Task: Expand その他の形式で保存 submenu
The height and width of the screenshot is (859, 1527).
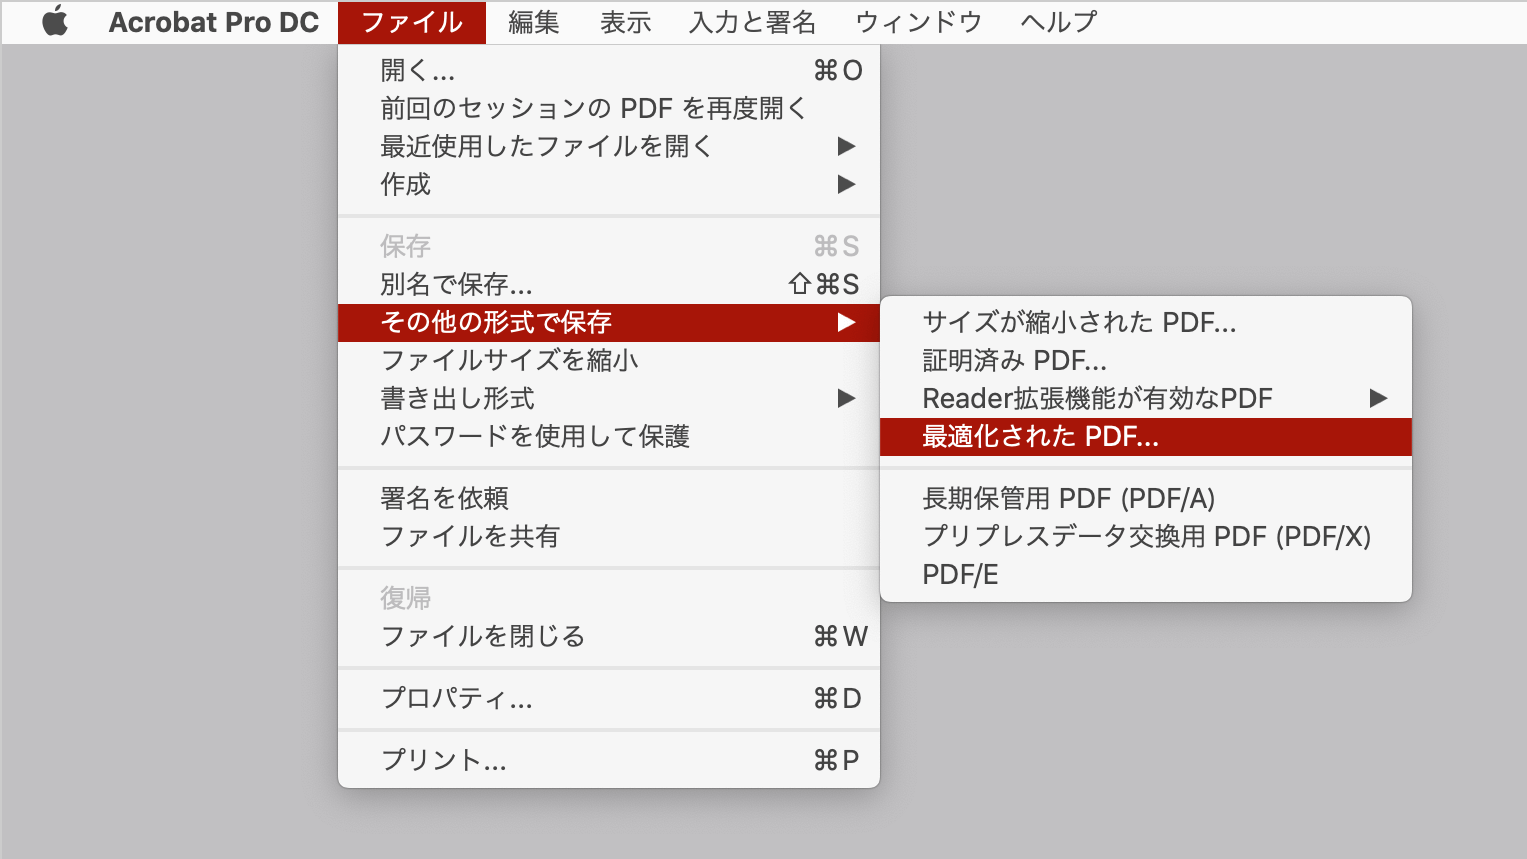Action: 609,322
